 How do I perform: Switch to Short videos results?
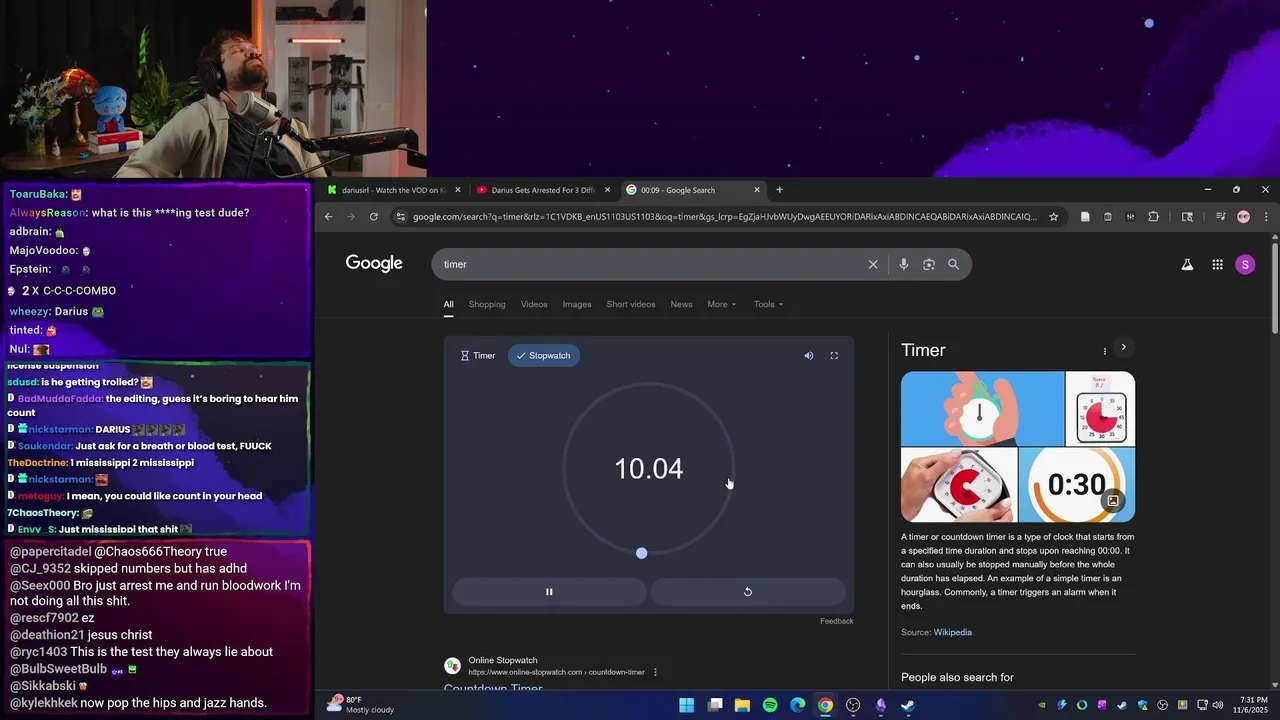click(x=631, y=304)
